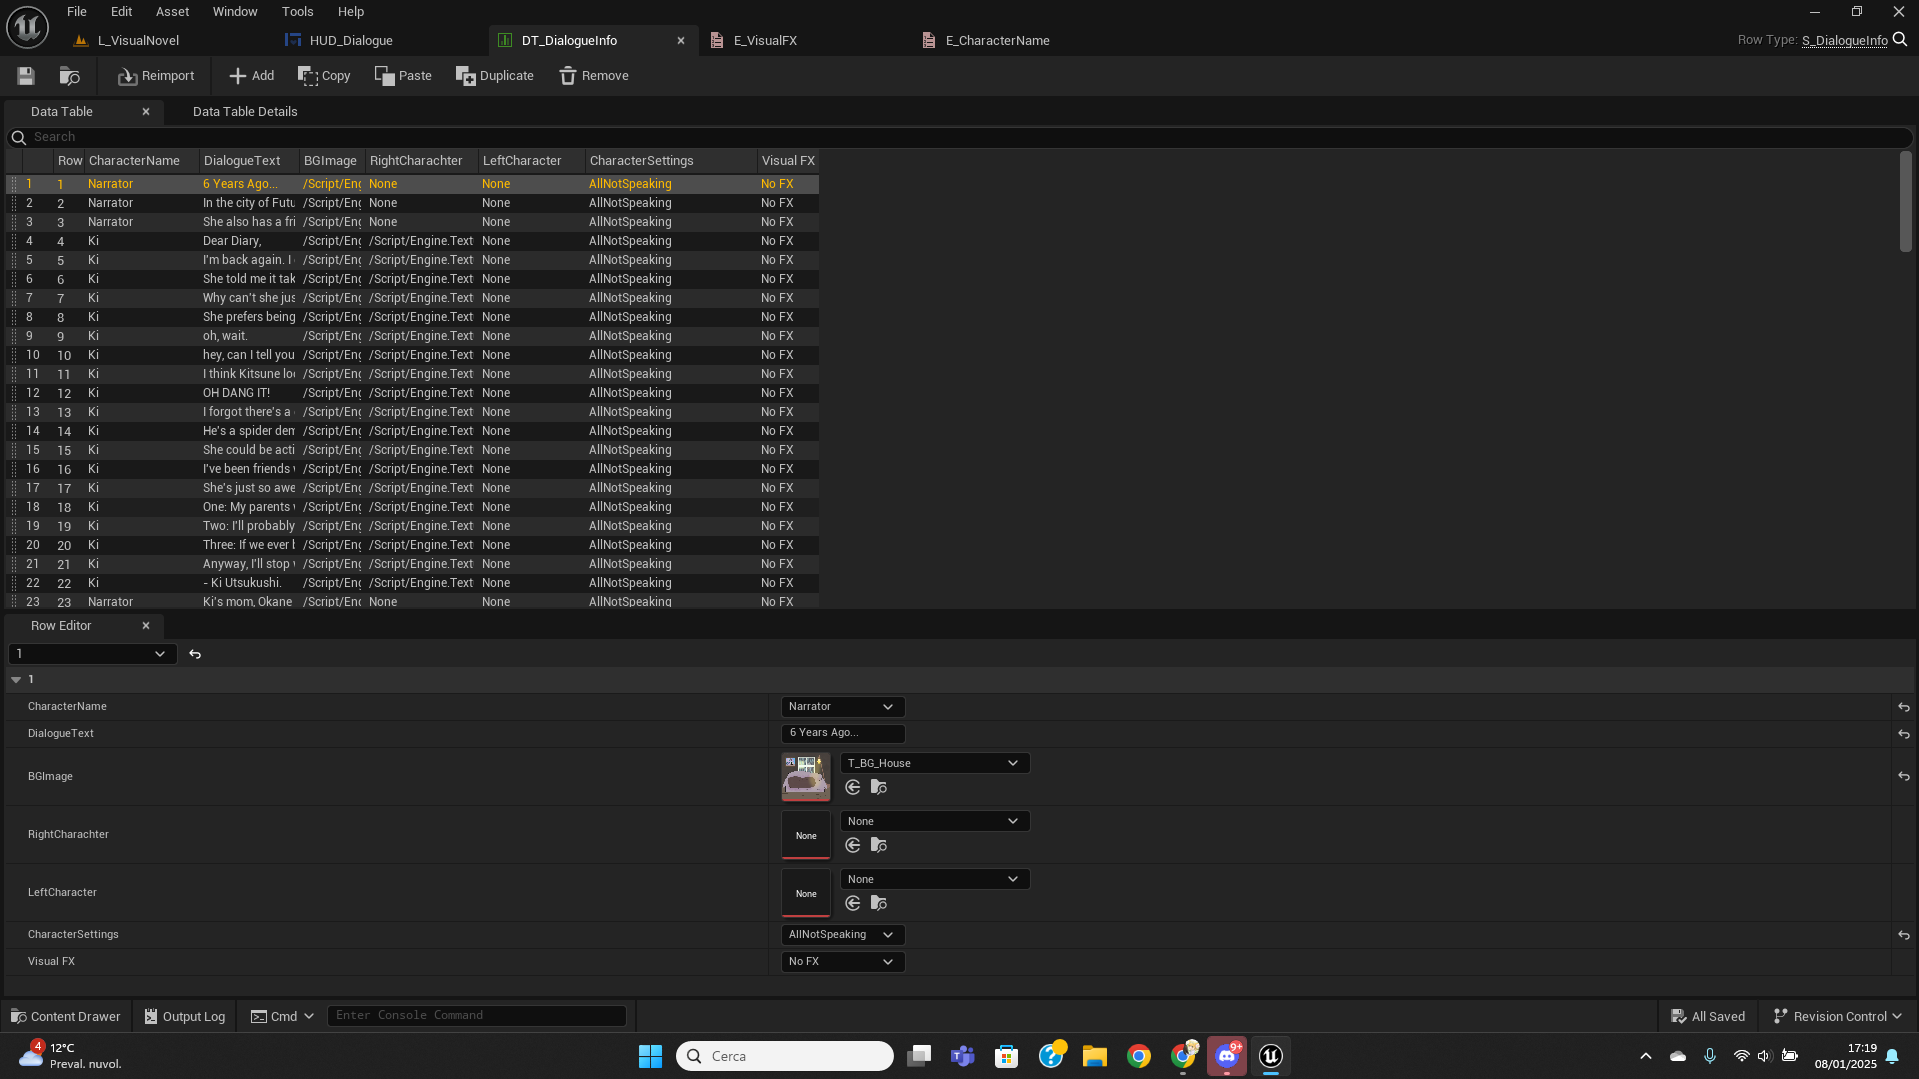Open the Narrator CharacterName dropdown
The width and height of the screenshot is (1919, 1079).
[x=842, y=706]
